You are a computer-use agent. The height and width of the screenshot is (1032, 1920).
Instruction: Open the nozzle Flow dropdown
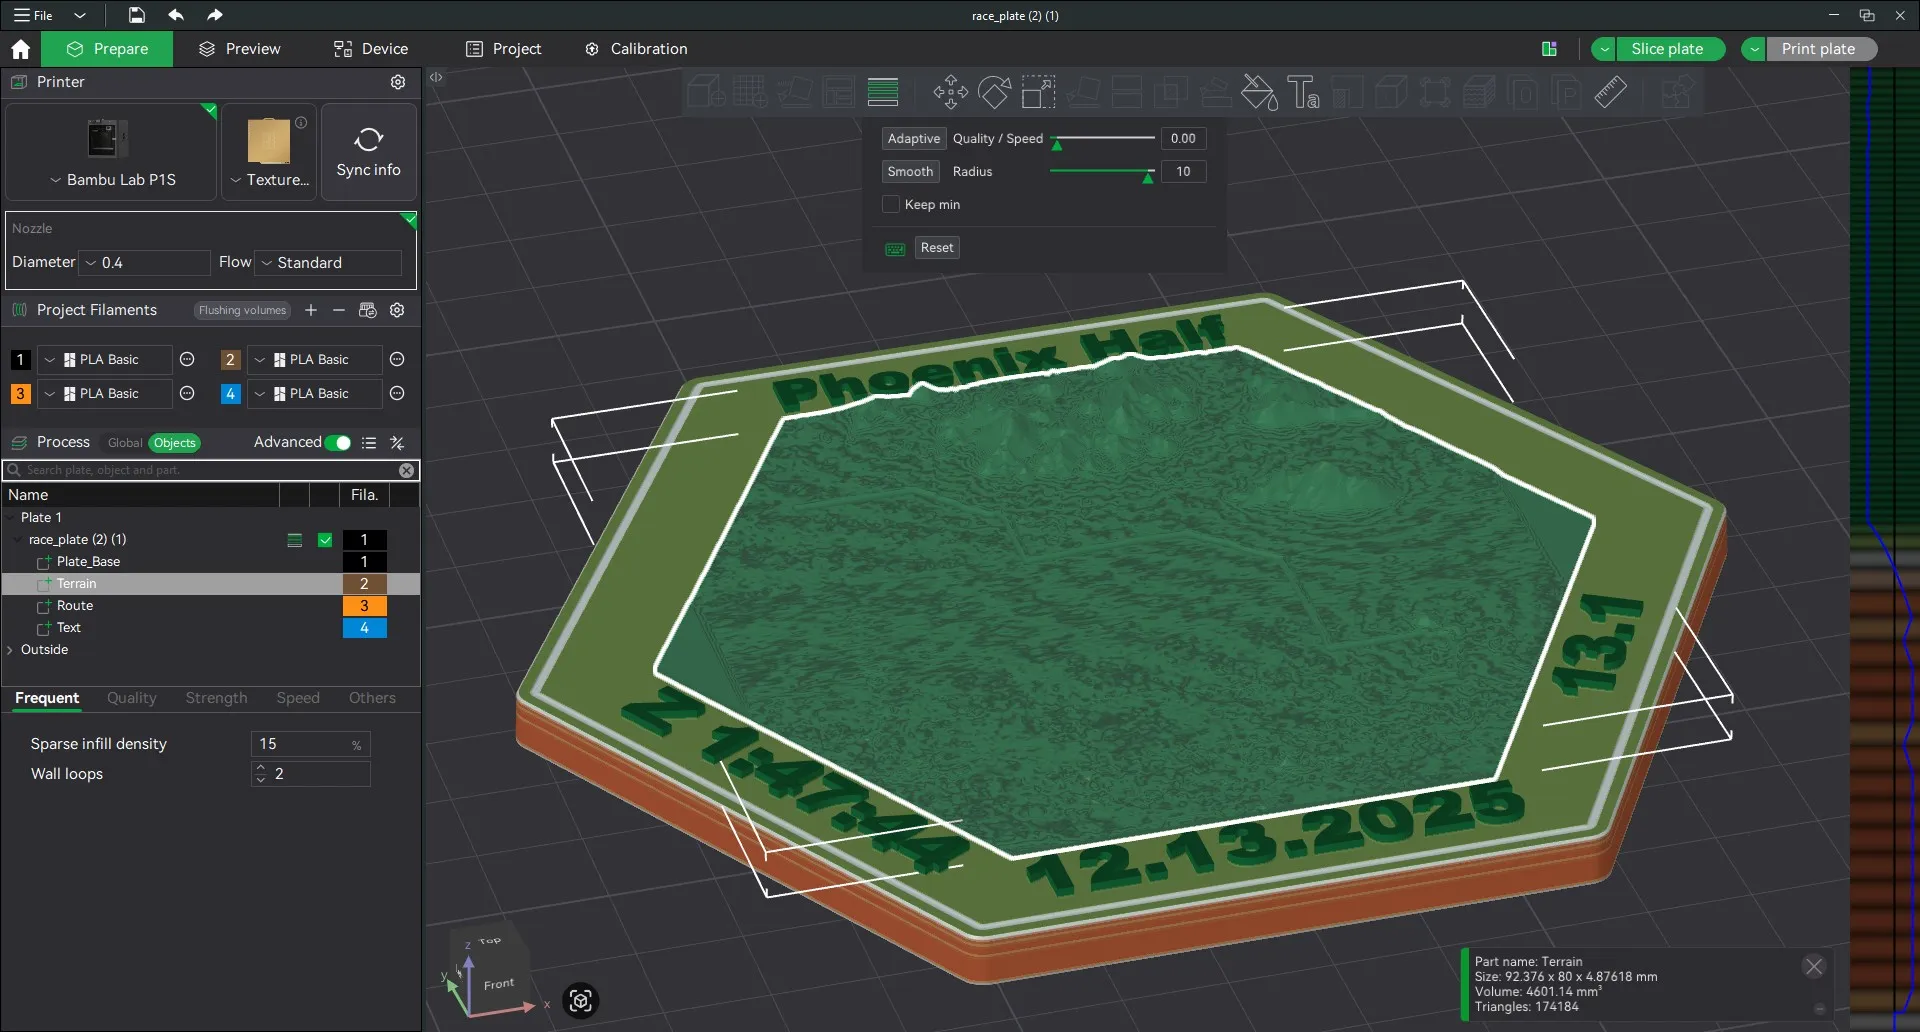[x=329, y=263]
